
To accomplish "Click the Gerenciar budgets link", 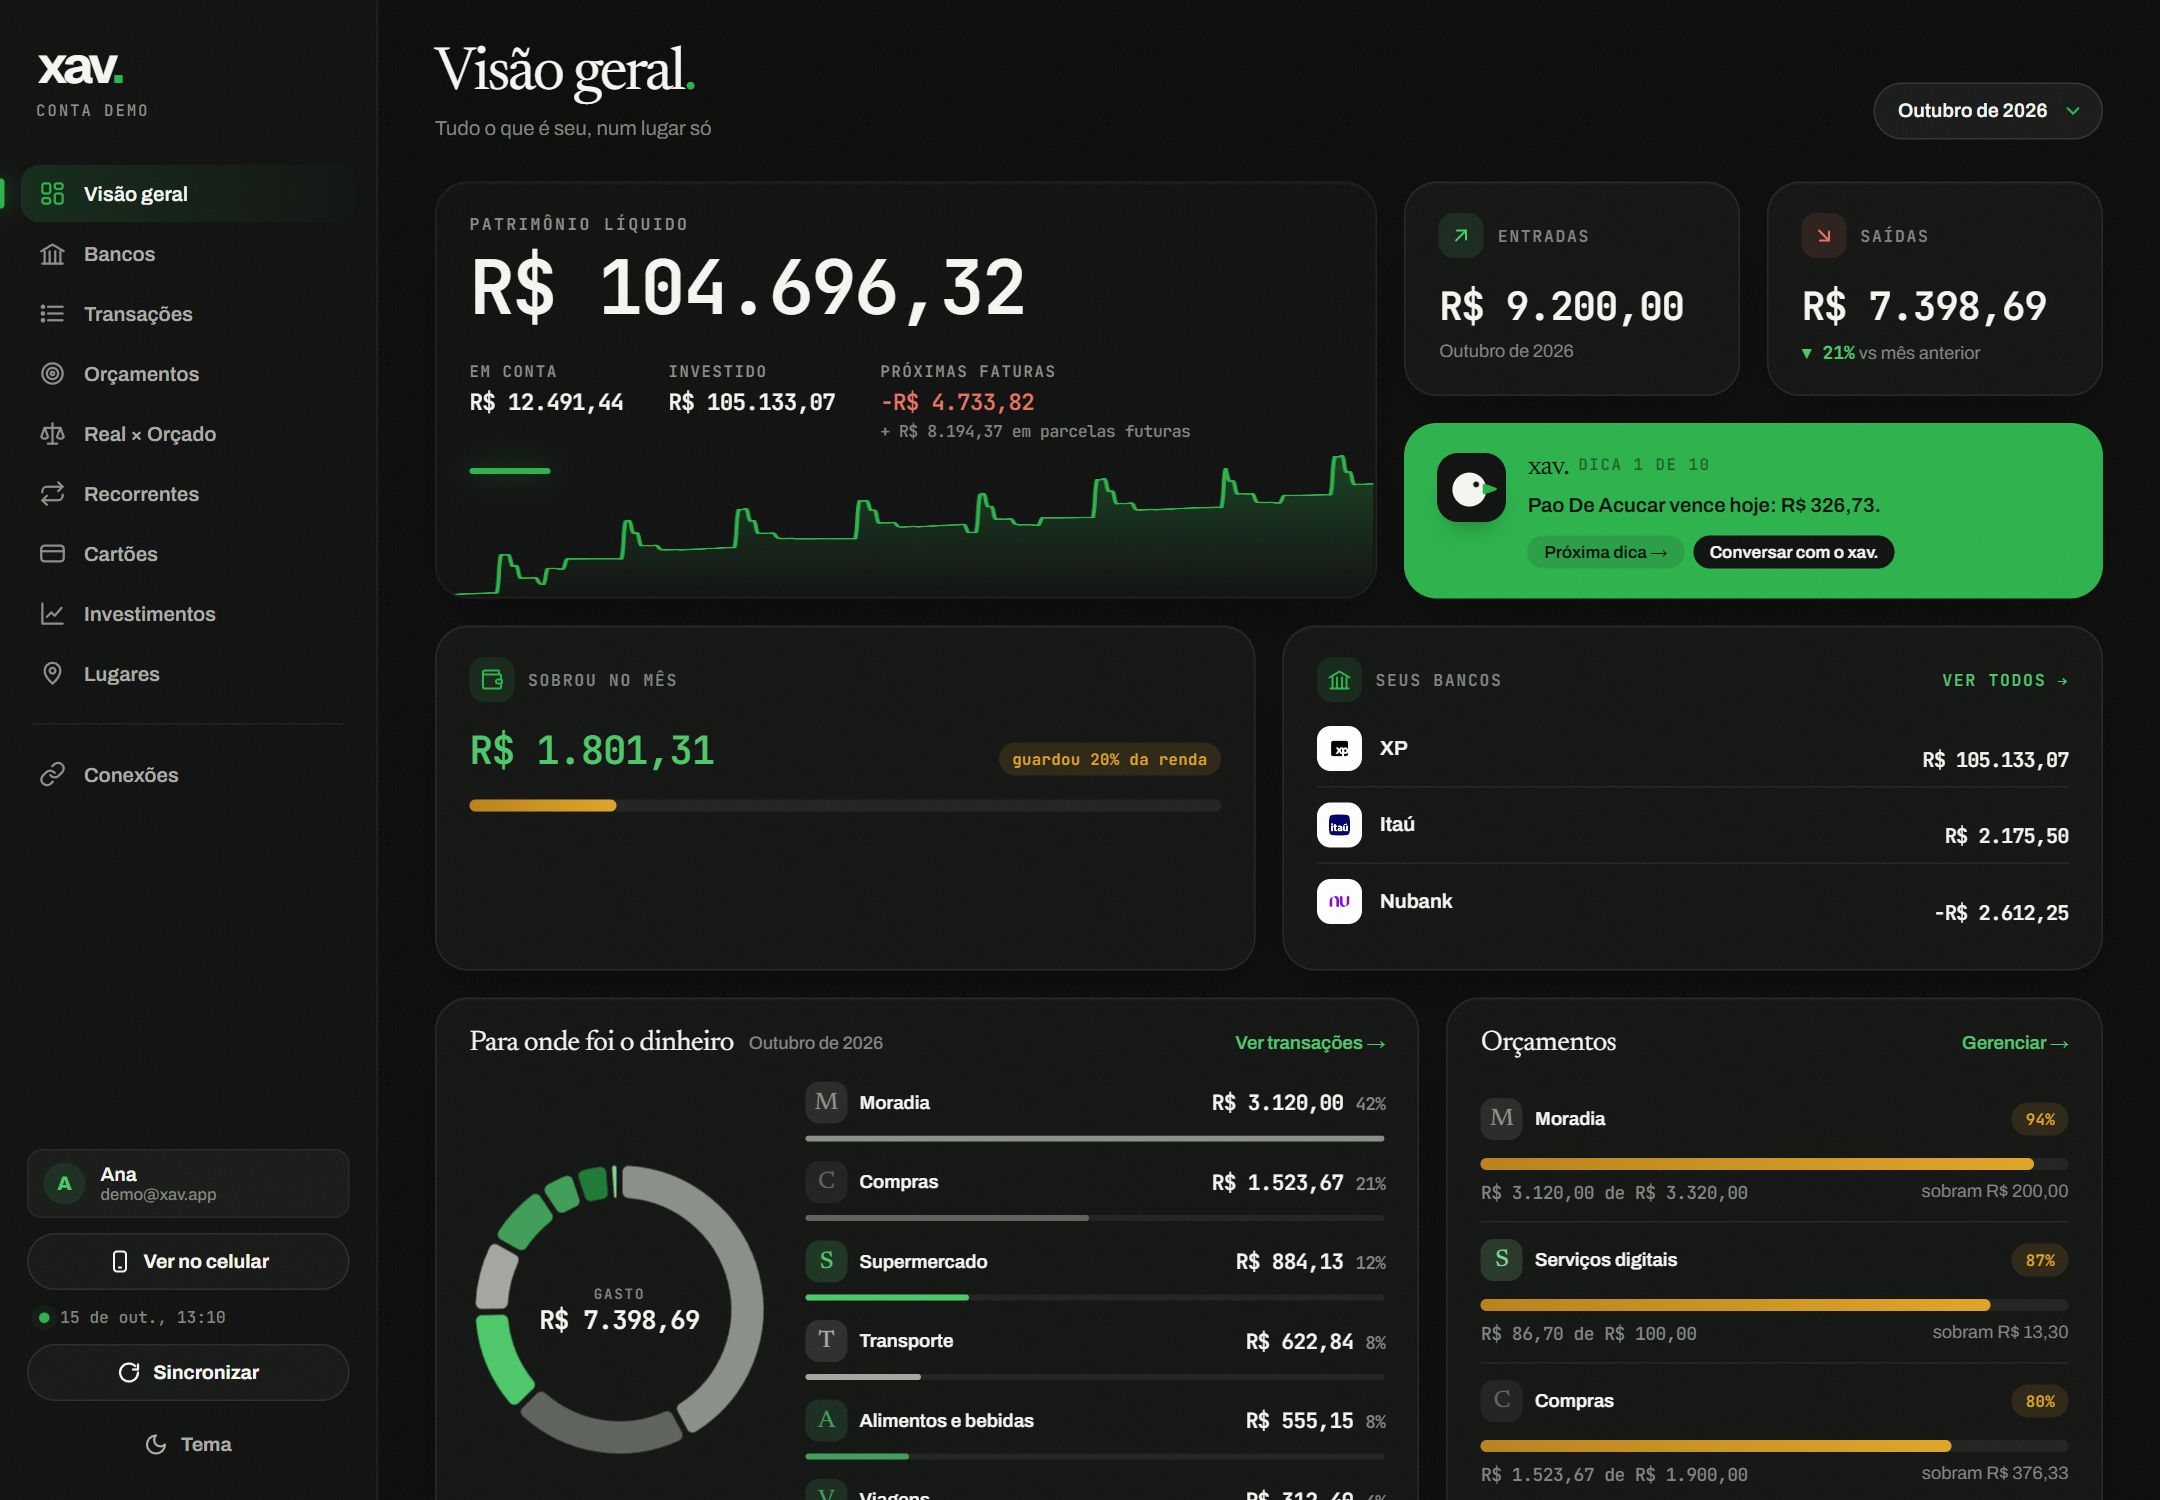I will (x=2015, y=1043).
